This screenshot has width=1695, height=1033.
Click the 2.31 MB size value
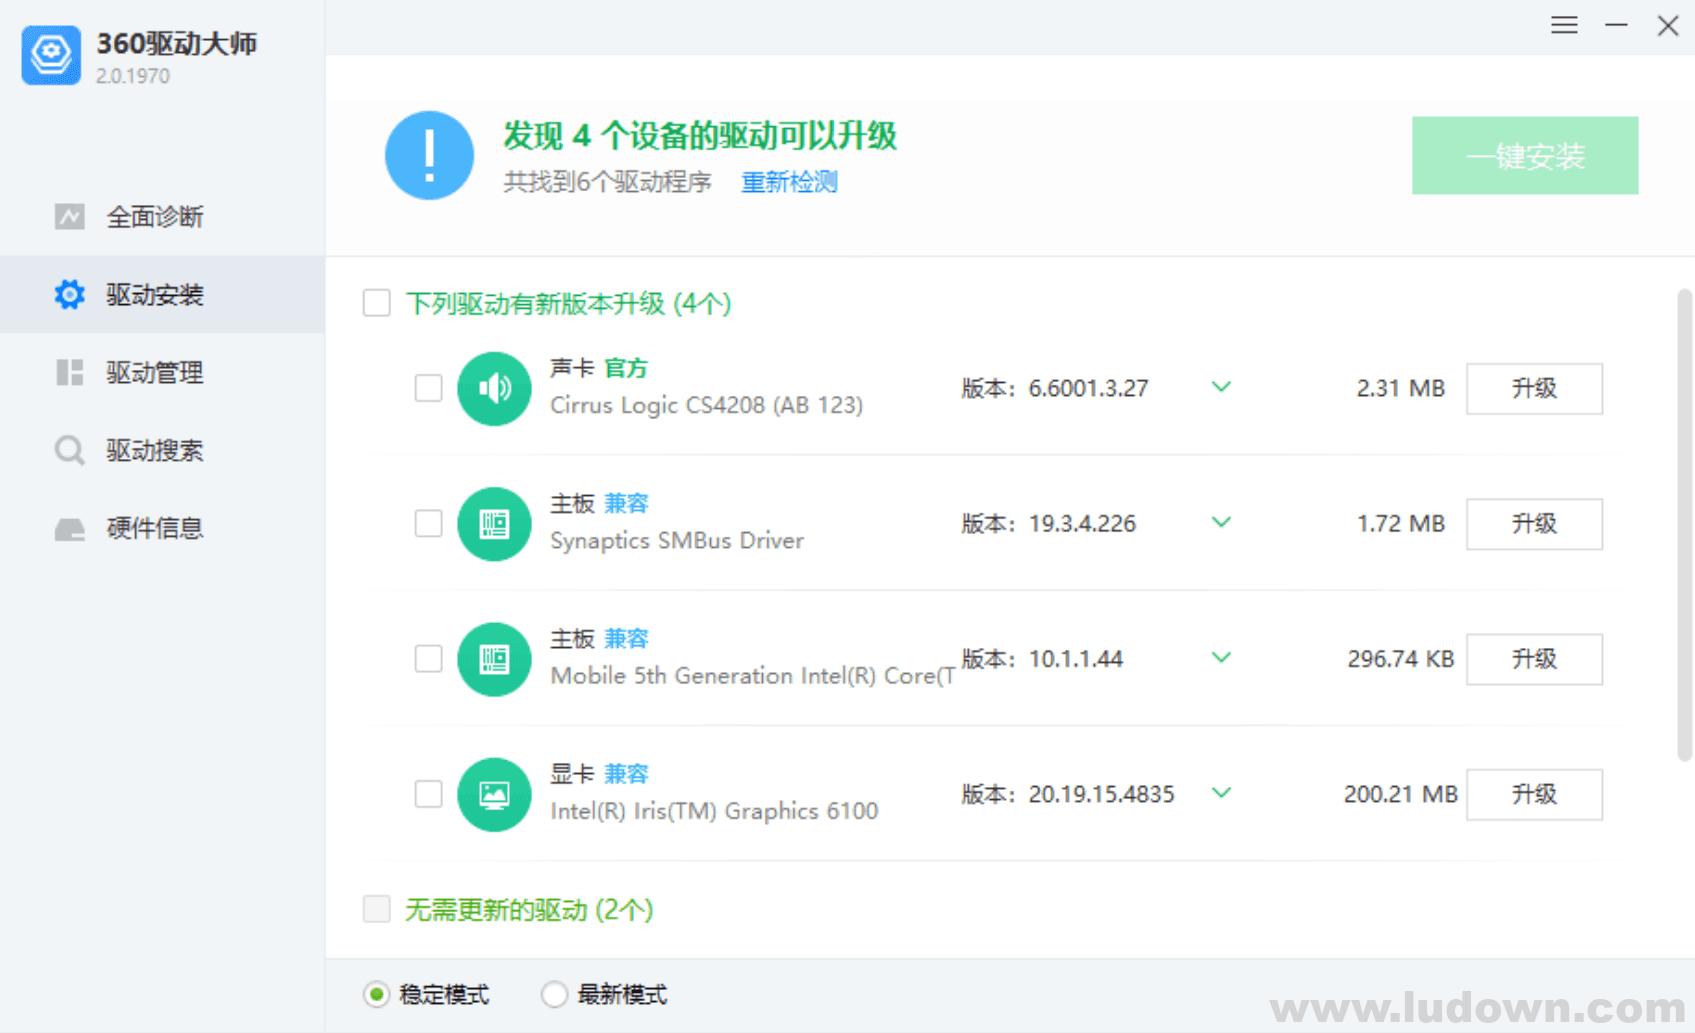[x=1400, y=388]
